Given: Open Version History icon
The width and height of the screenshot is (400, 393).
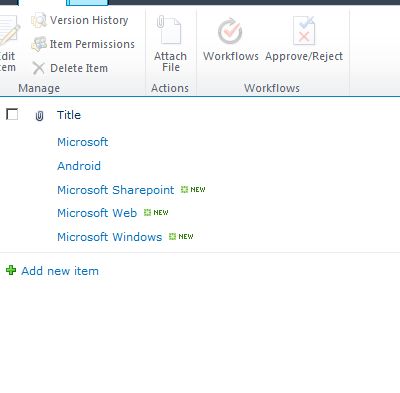Looking at the screenshot, I should (39, 20).
